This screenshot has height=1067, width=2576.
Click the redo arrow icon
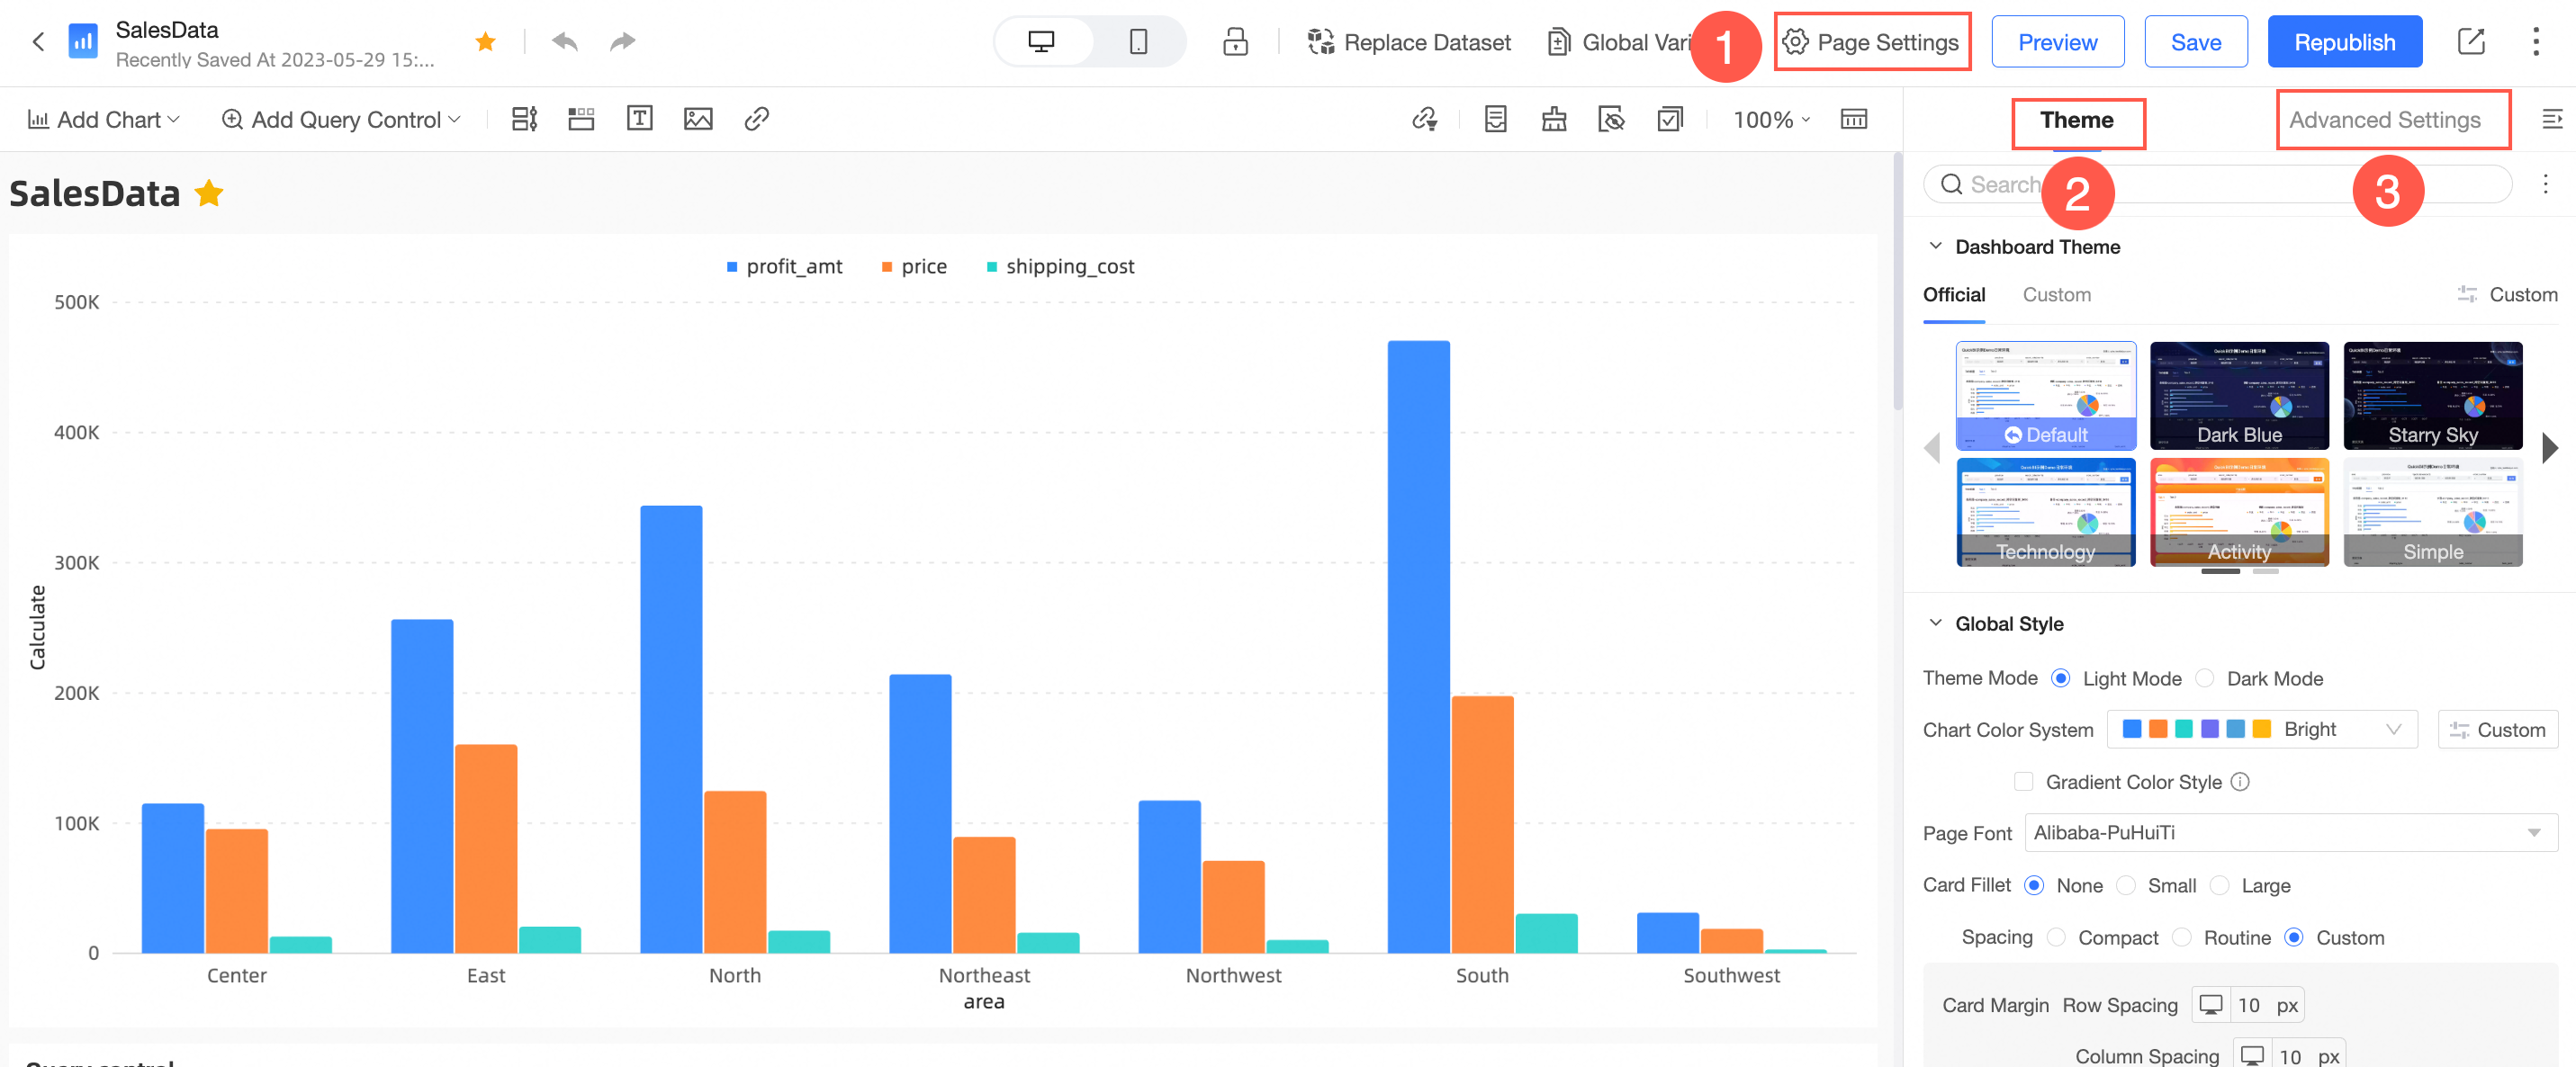(x=622, y=42)
